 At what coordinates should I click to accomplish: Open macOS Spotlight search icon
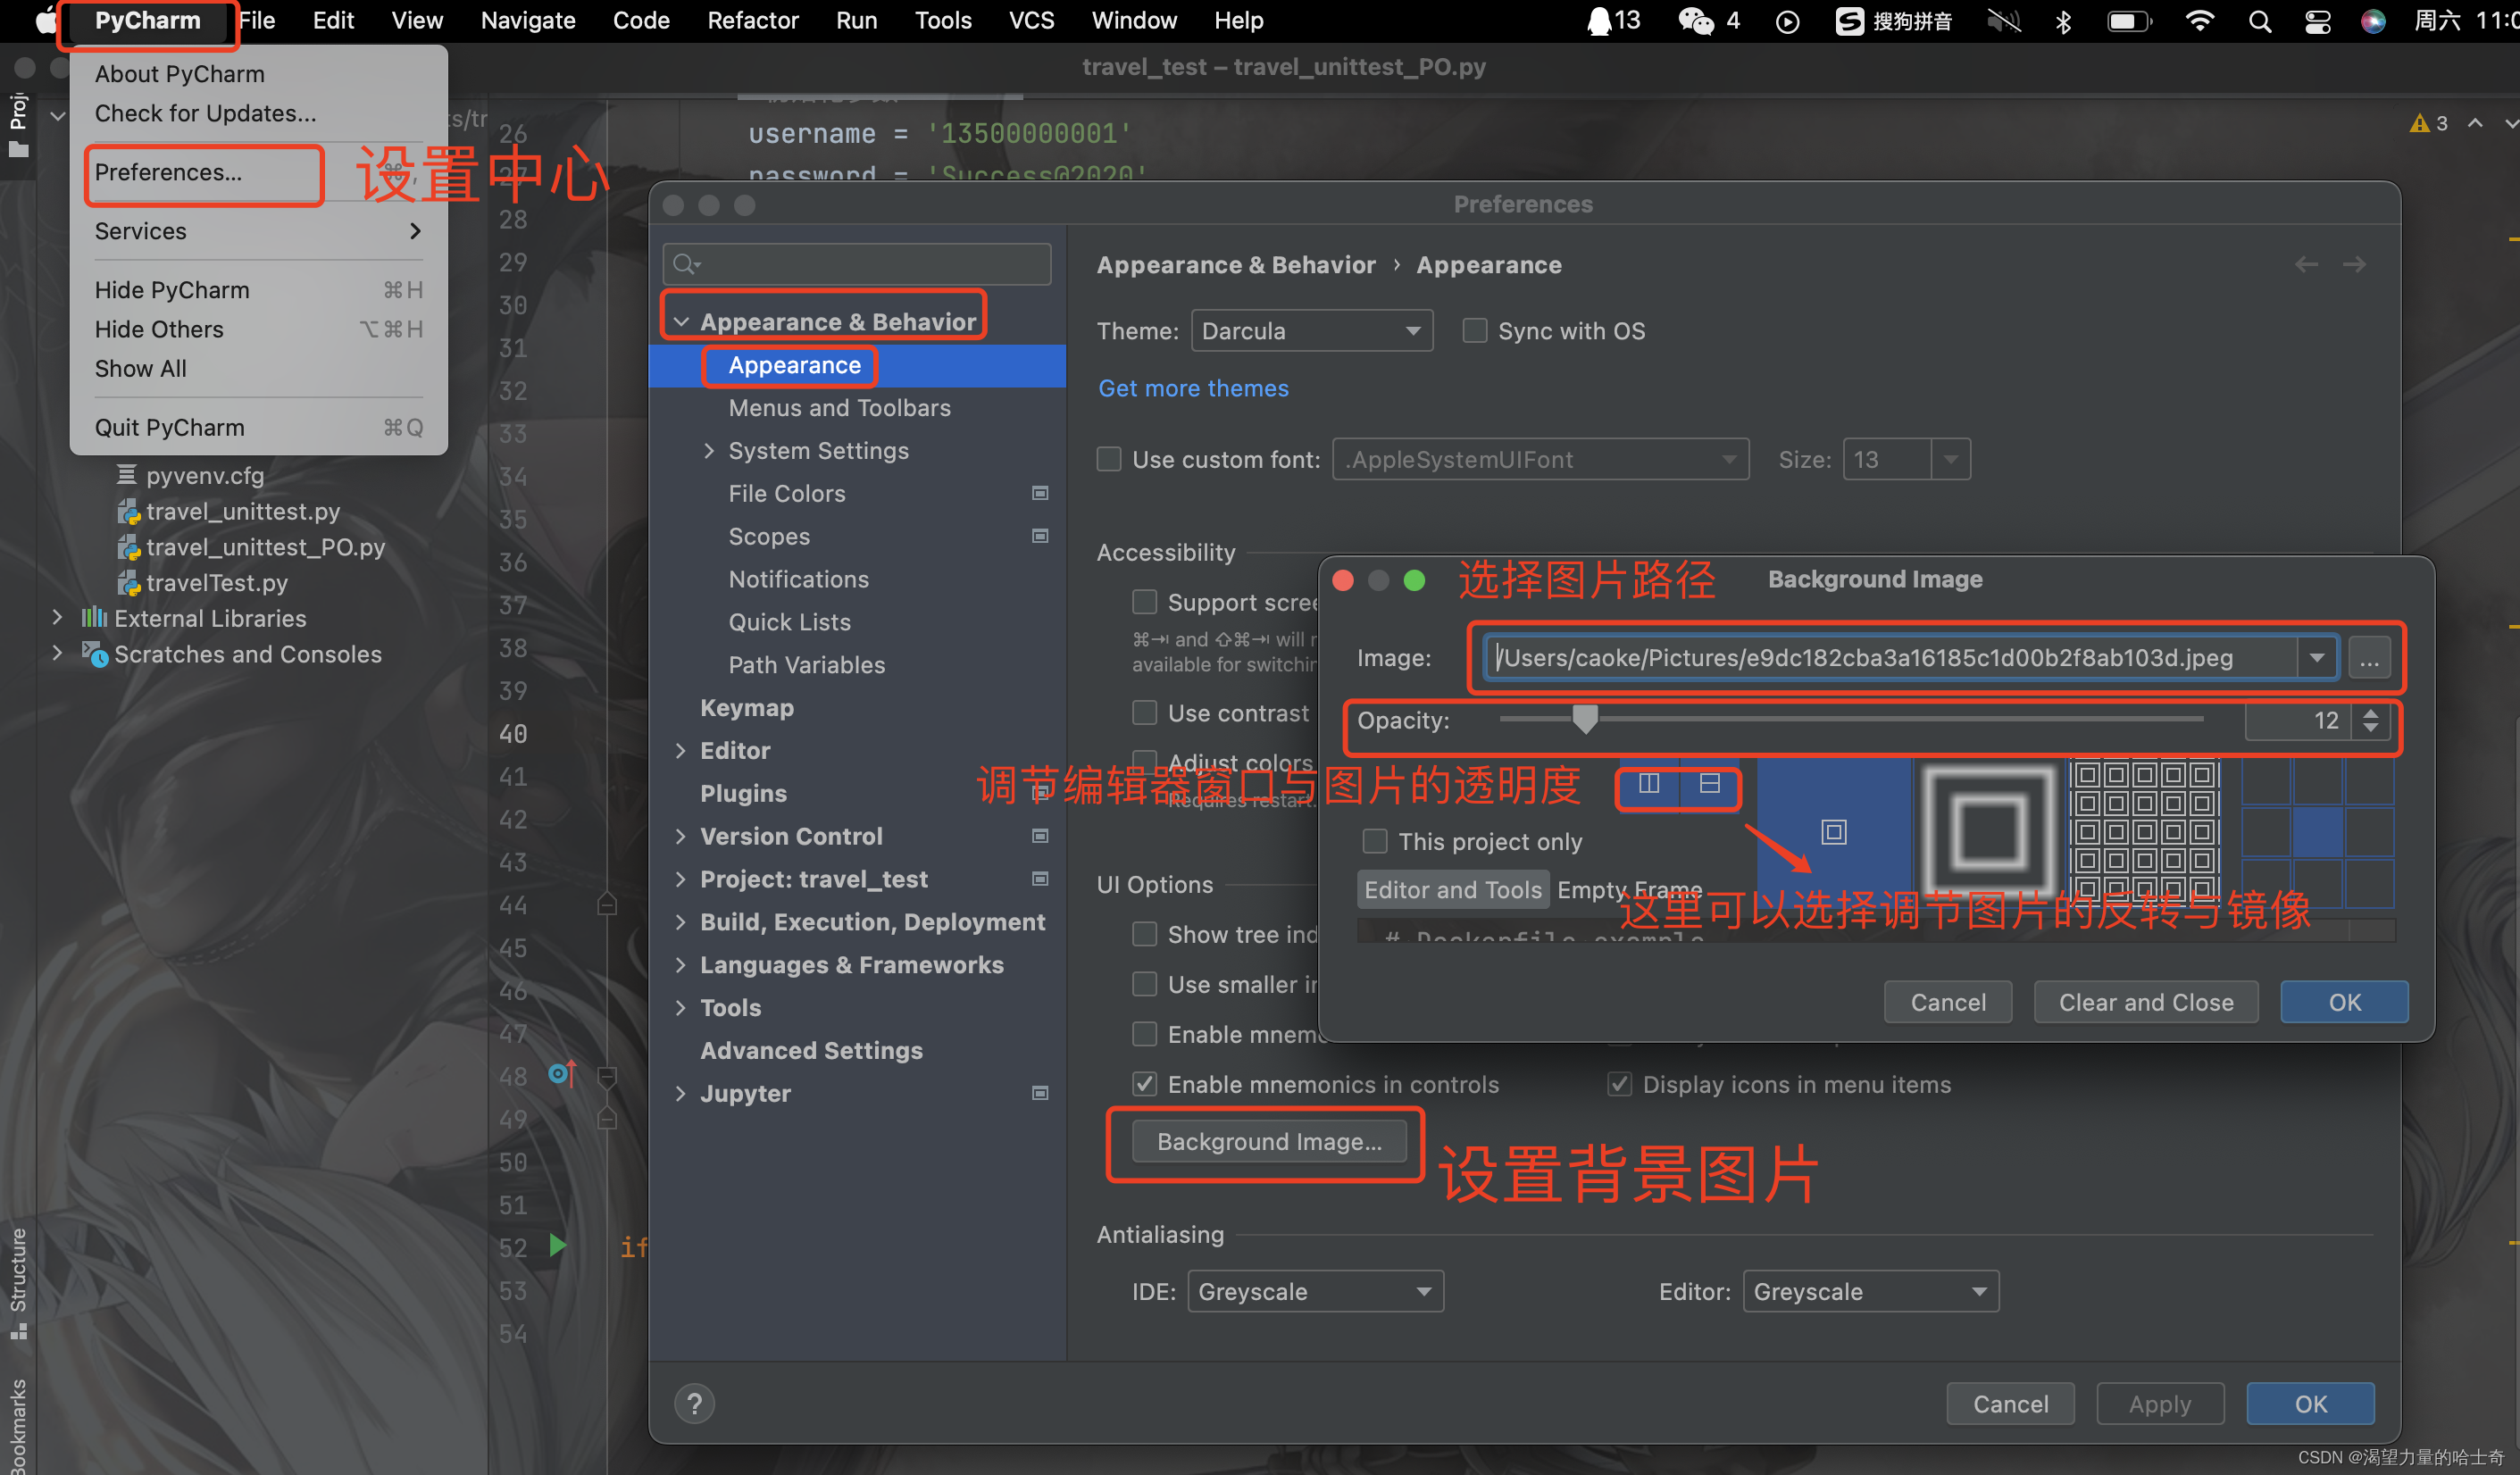(x=2259, y=21)
